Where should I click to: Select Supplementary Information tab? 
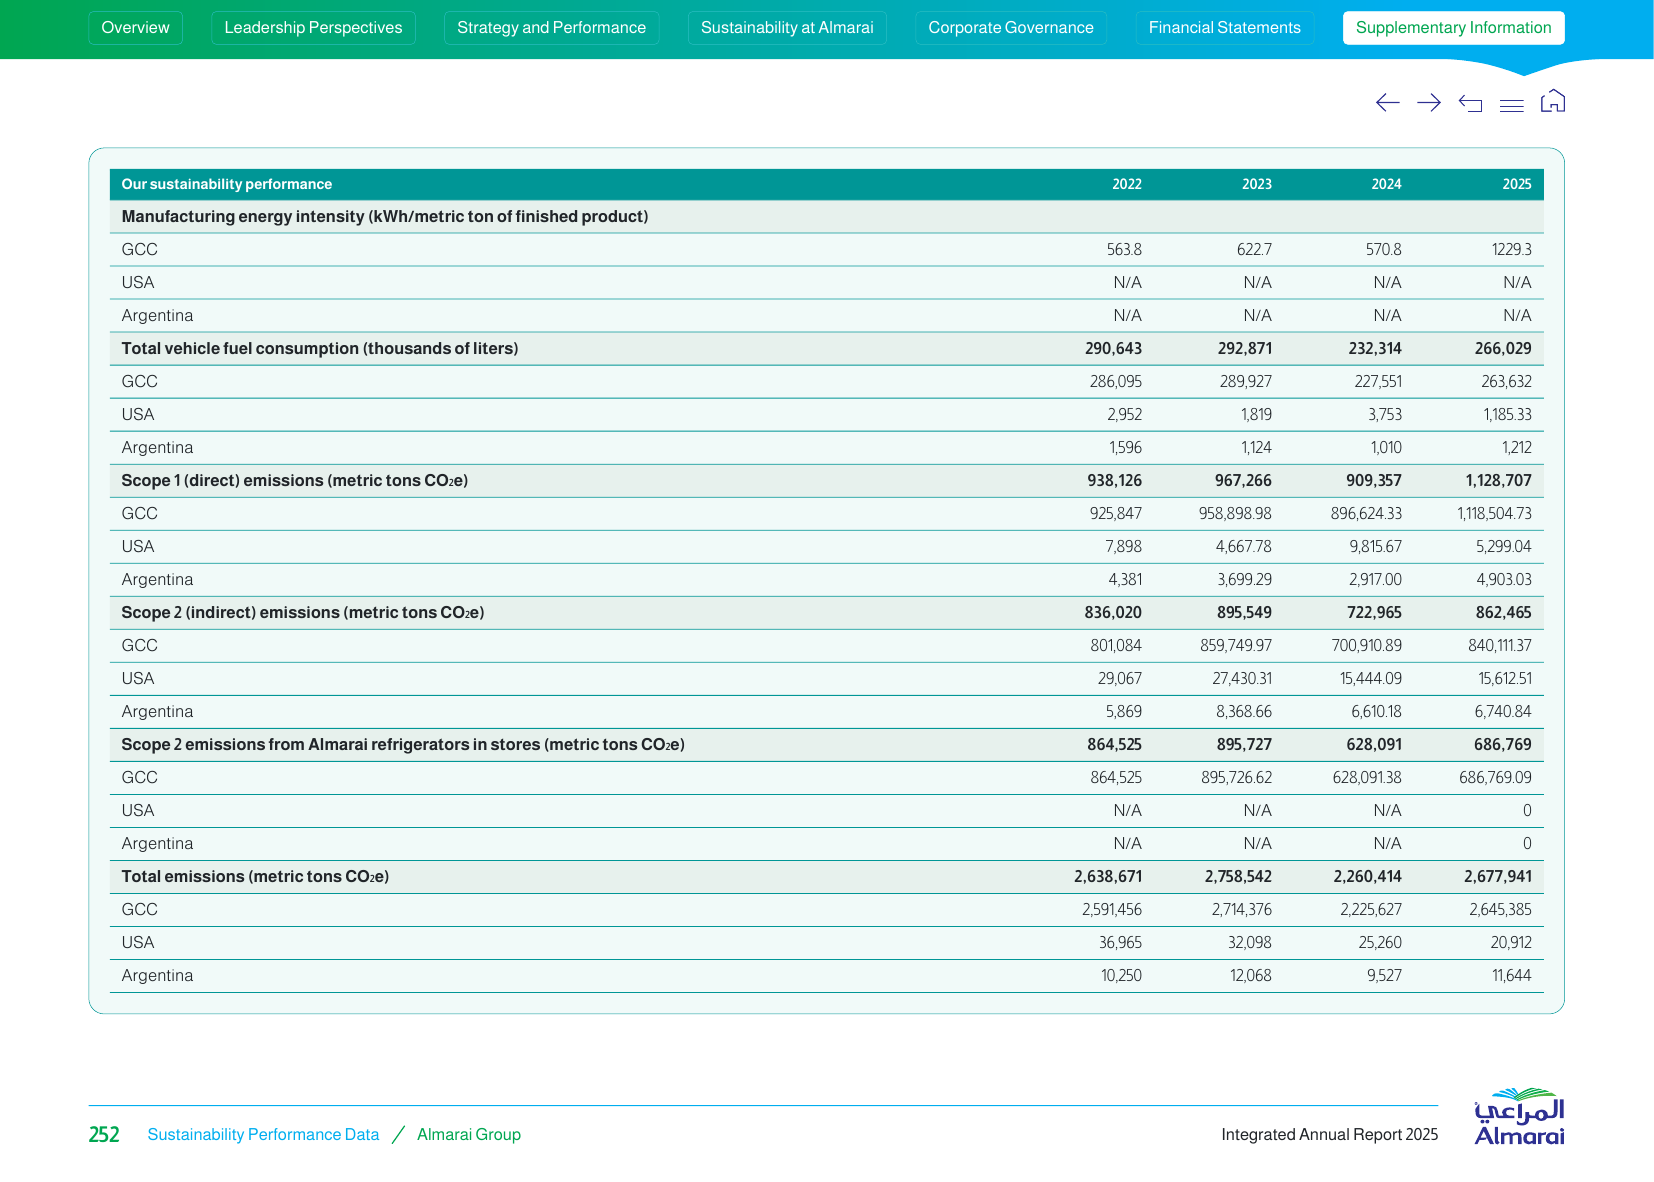1454,28
